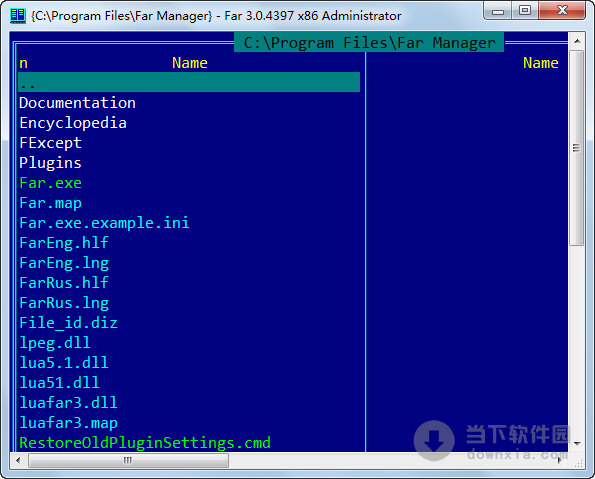The width and height of the screenshot is (595, 479).
Task: Select the Encyclopedia folder
Action: (73, 123)
